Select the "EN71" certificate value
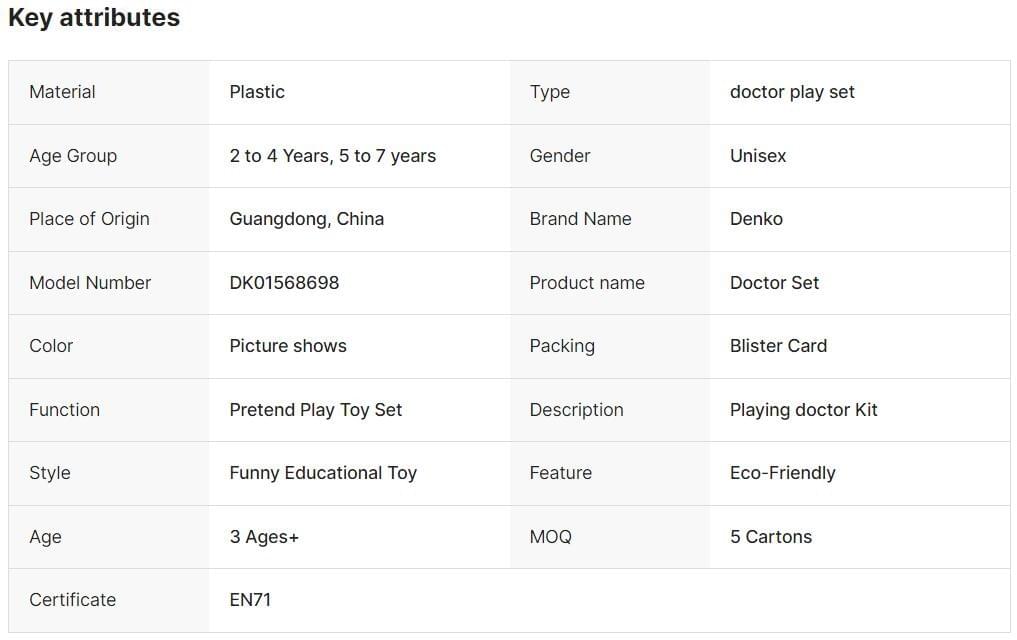The width and height of the screenshot is (1017, 640). tap(250, 600)
